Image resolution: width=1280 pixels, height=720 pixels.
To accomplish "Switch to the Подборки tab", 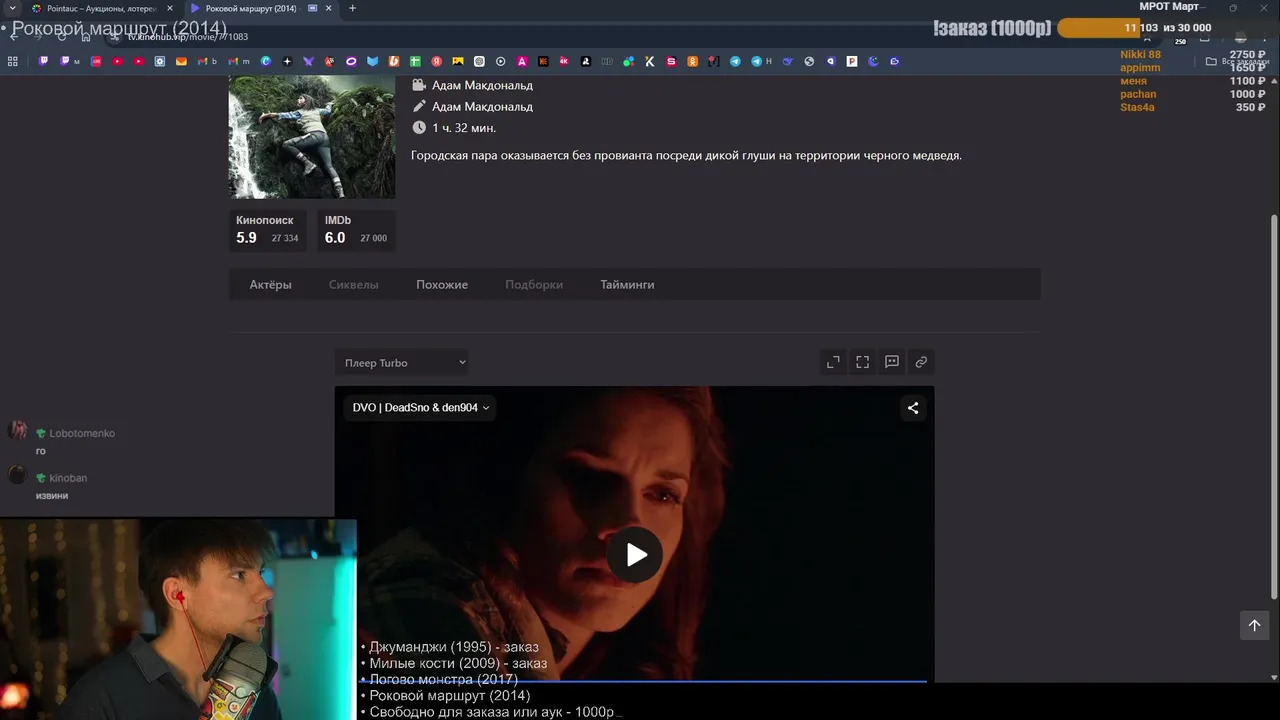I will (x=534, y=285).
